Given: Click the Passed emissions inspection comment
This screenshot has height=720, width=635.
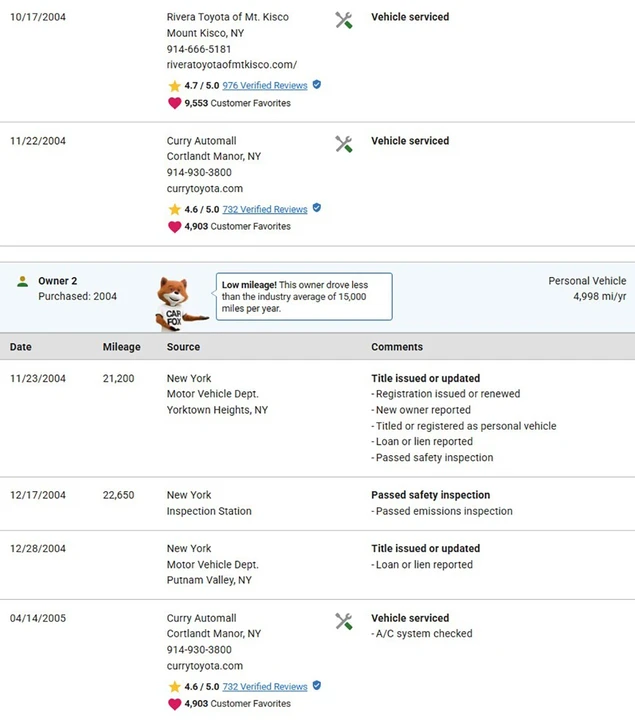Looking at the screenshot, I should [442, 512].
